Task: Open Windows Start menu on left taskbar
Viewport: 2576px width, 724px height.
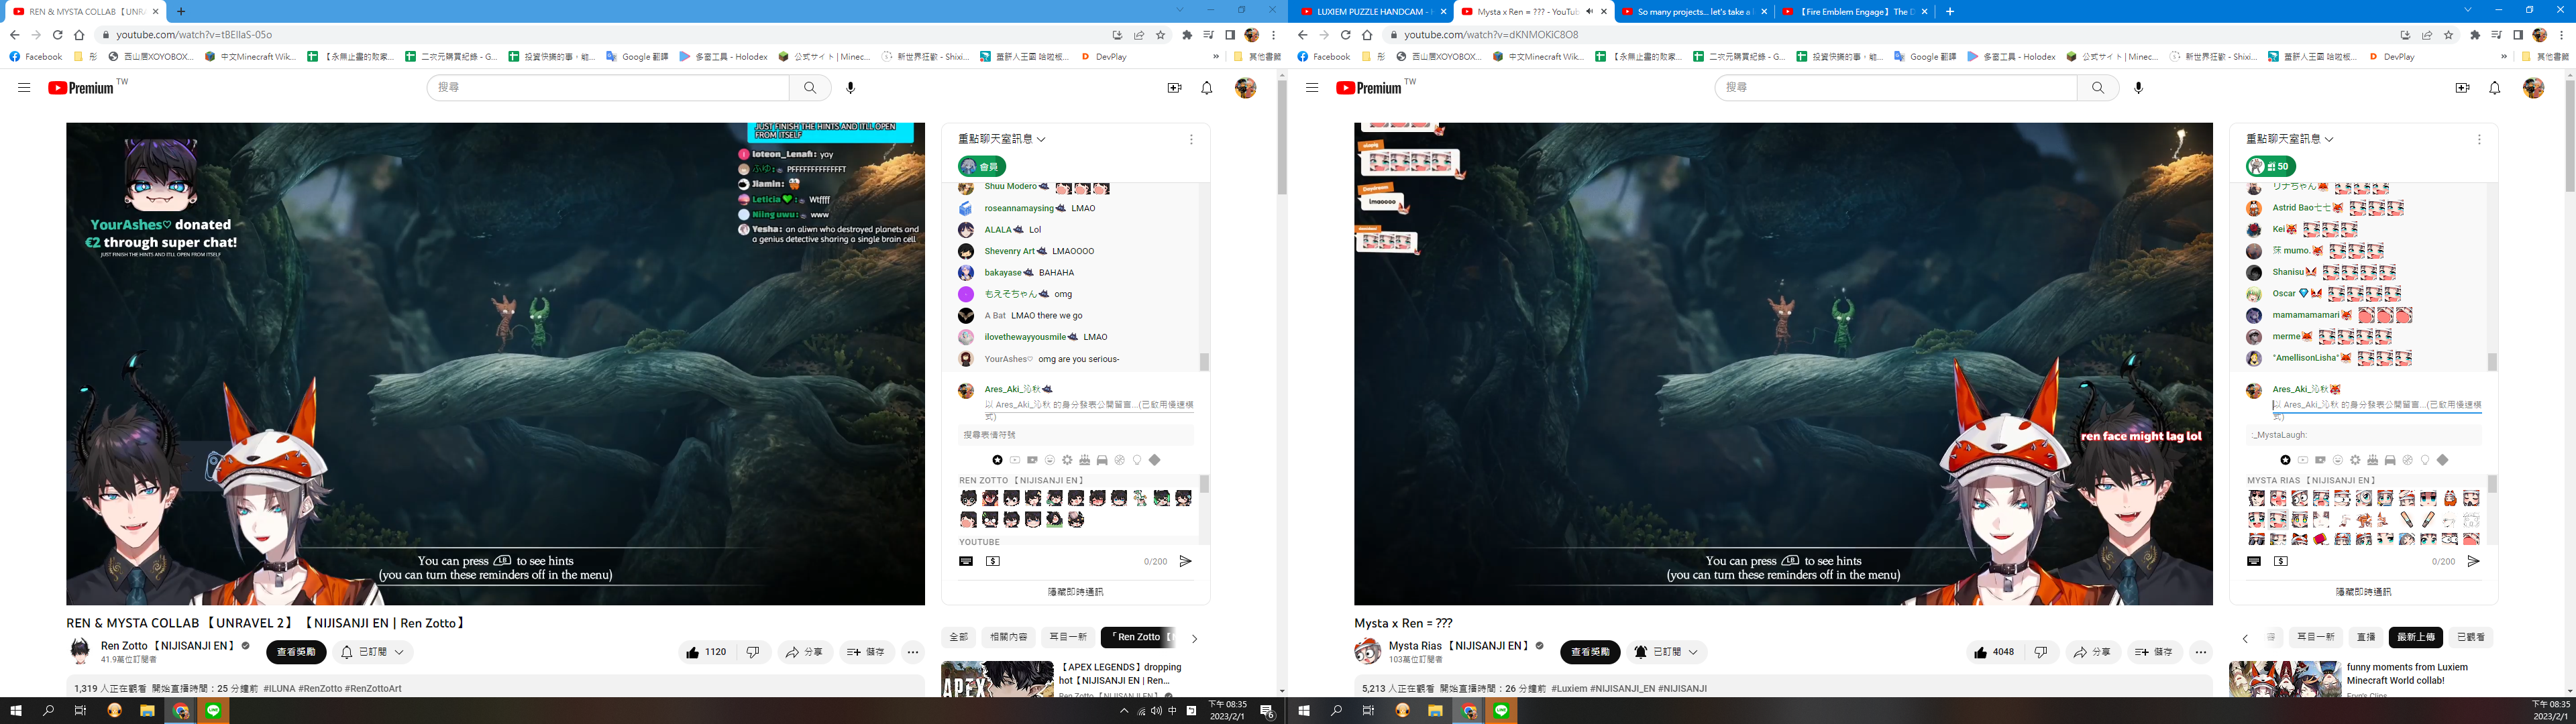Action: point(15,711)
